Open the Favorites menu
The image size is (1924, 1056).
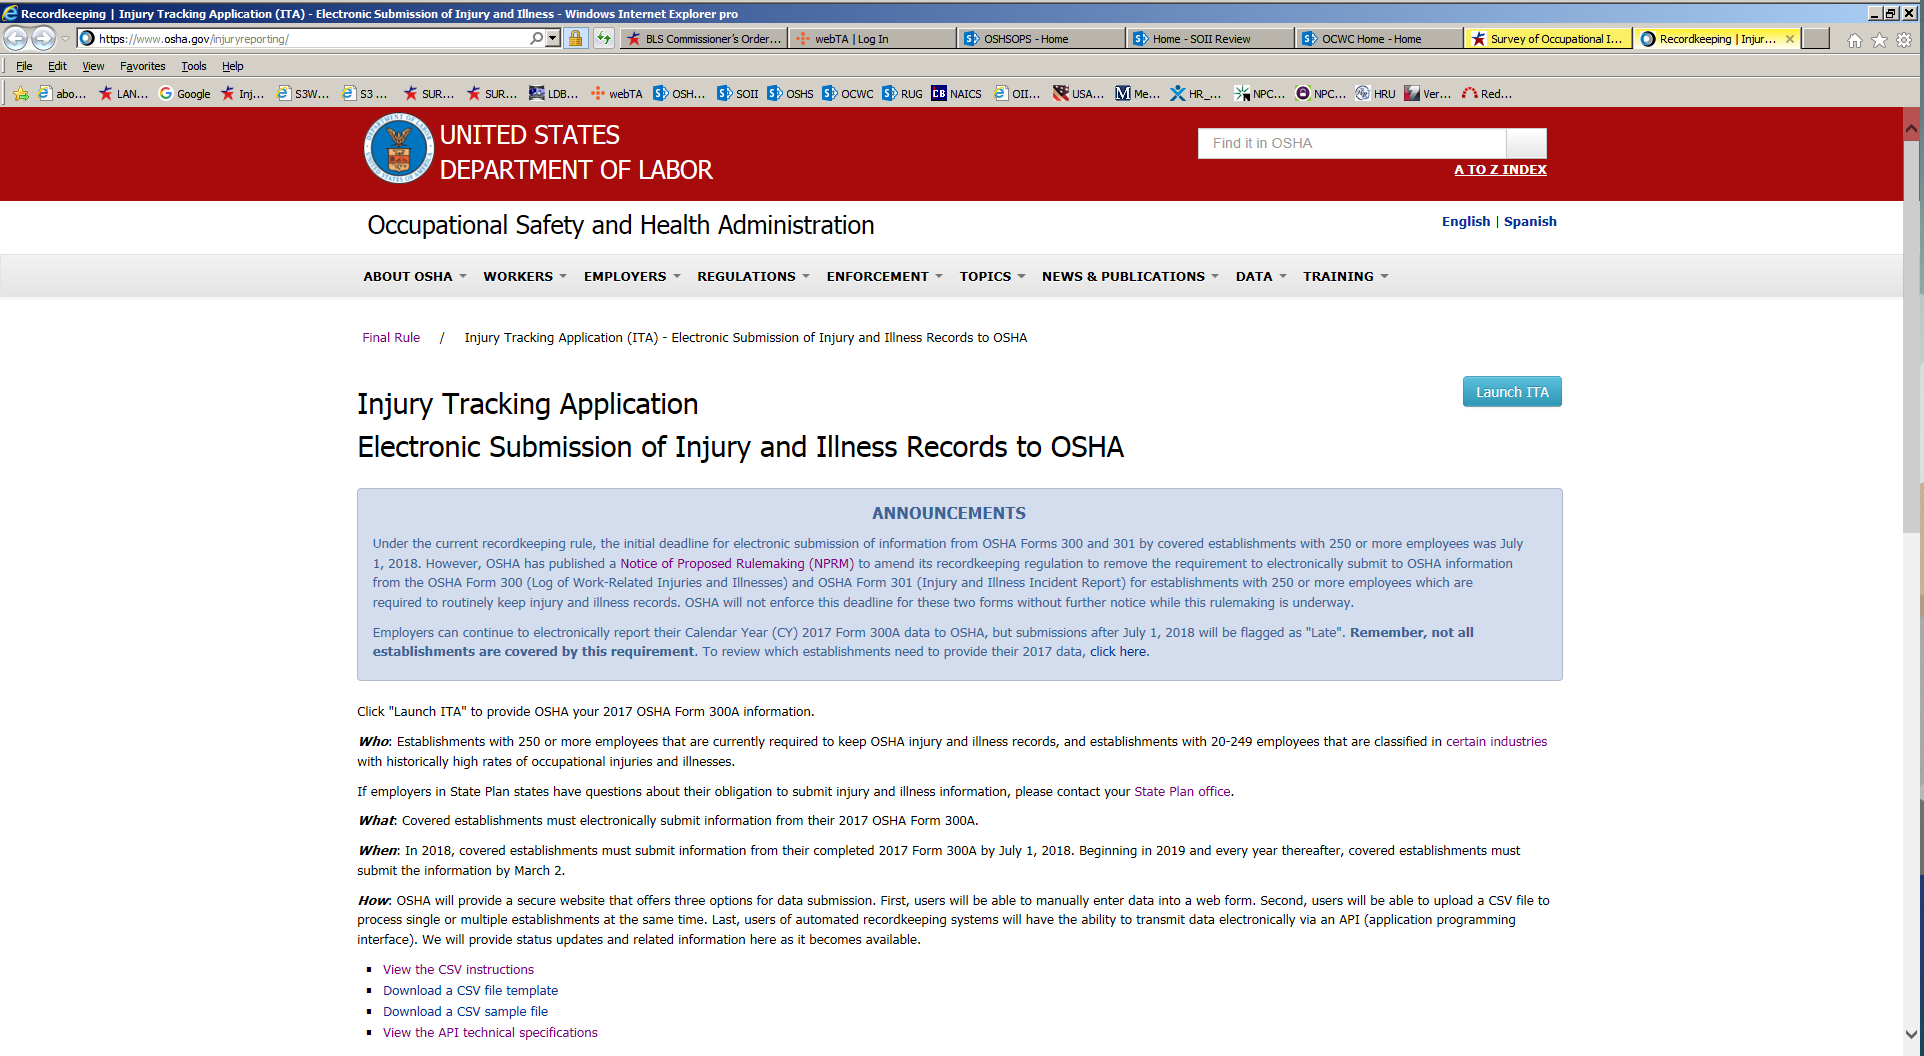(143, 66)
